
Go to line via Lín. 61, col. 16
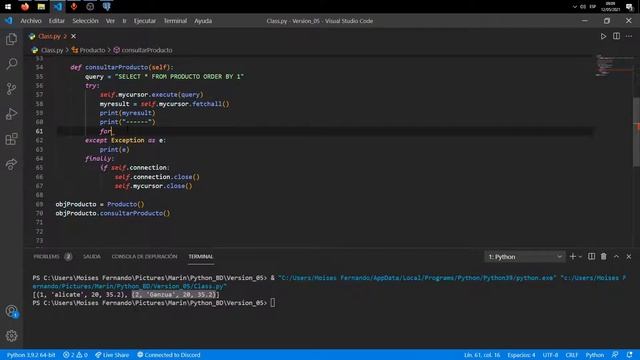(x=482, y=355)
